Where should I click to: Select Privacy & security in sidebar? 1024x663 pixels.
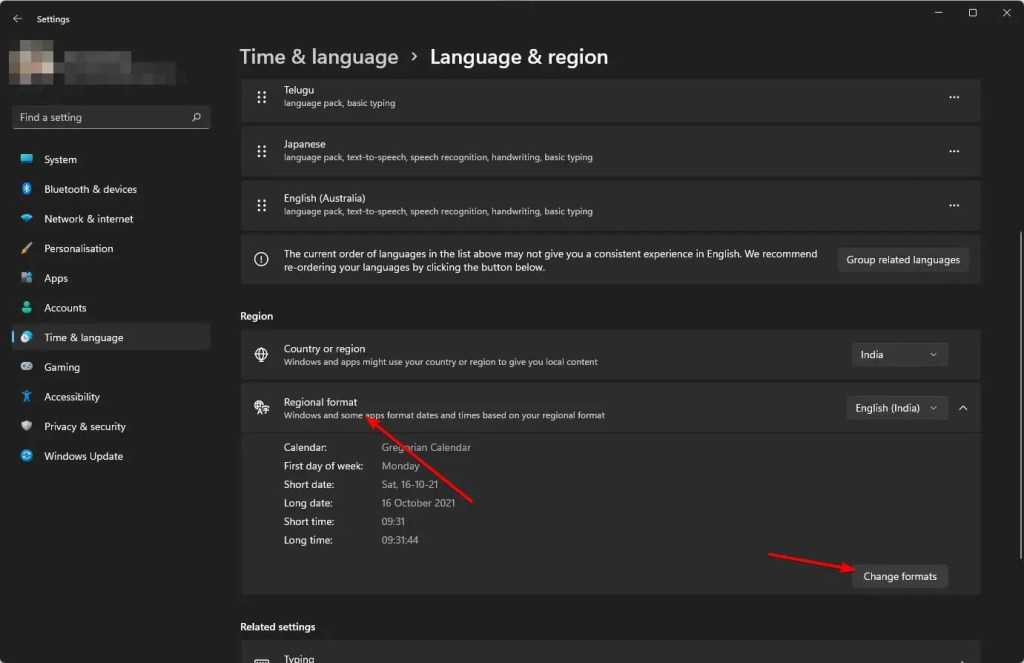[84, 426]
